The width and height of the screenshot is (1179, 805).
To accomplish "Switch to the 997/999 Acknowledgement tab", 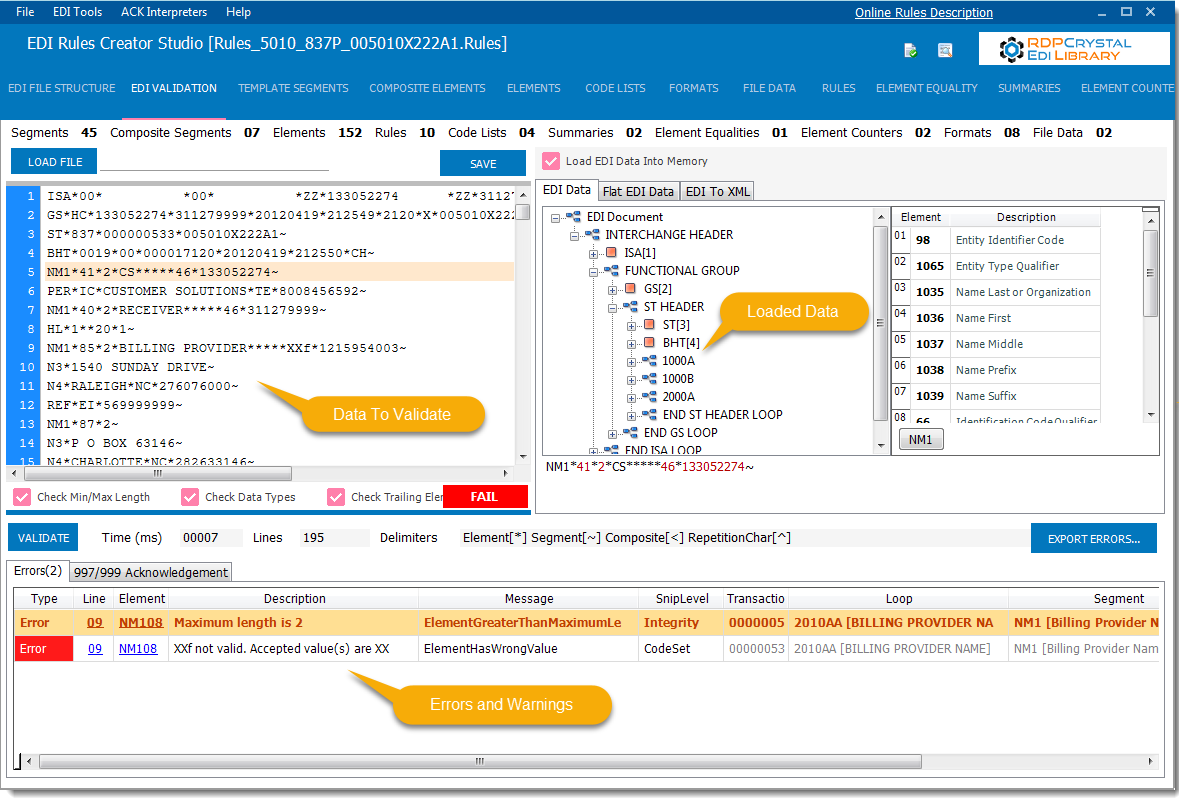I will pos(150,572).
